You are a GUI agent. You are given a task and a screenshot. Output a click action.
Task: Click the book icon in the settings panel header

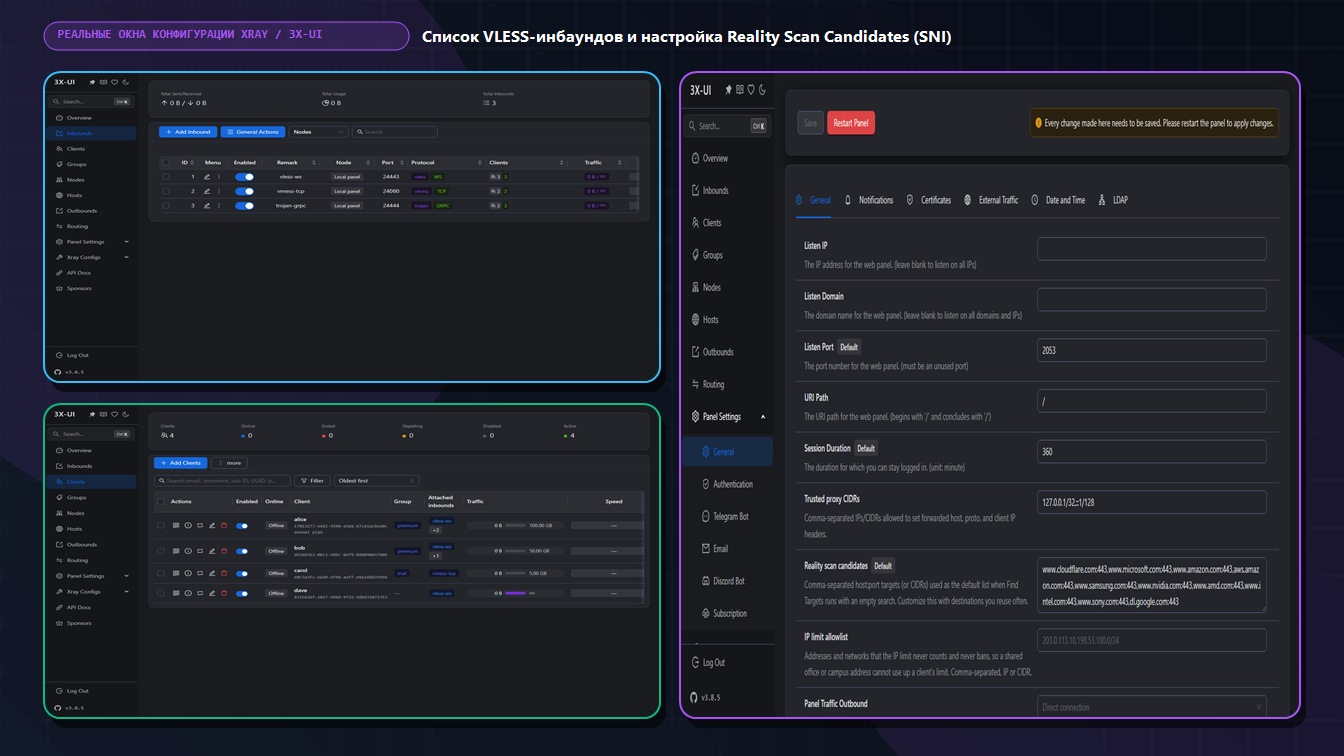coord(740,90)
